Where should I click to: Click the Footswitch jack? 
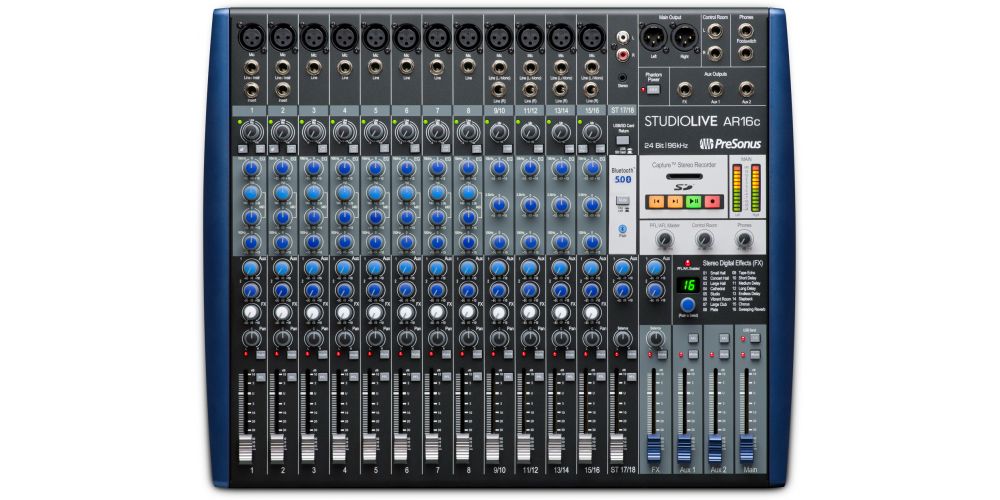pyautogui.click(x=746, y=53)
